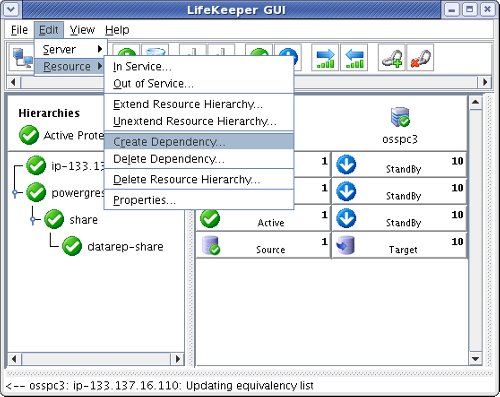The width and height of the screenshot is (500, 397).
Task: Collapse the powergres tree node handle
Action: (15, 192)
